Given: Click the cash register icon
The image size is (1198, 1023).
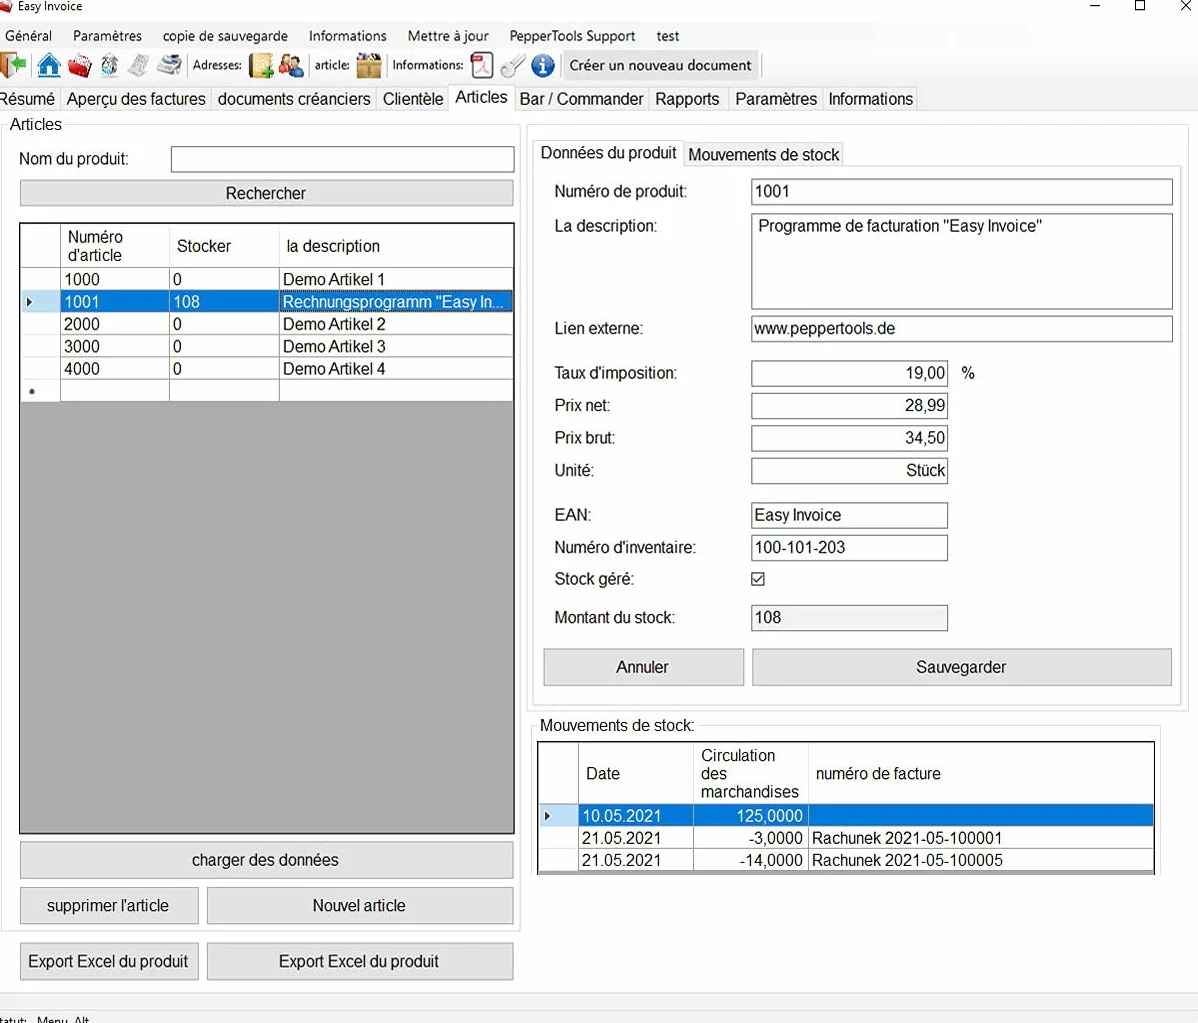Looking at the screenshot, I should [170, 65].
